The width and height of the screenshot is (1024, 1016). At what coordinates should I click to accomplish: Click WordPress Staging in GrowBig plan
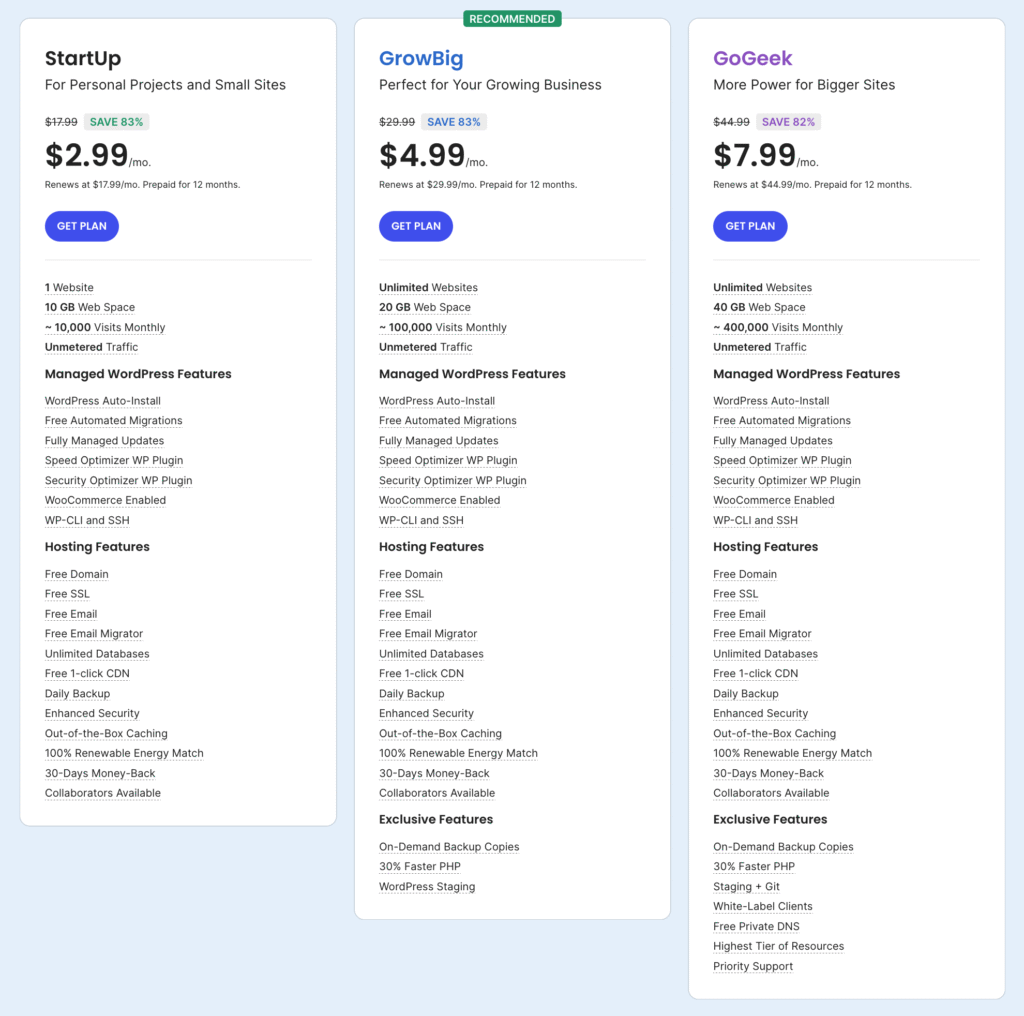(x=427, y=886)
